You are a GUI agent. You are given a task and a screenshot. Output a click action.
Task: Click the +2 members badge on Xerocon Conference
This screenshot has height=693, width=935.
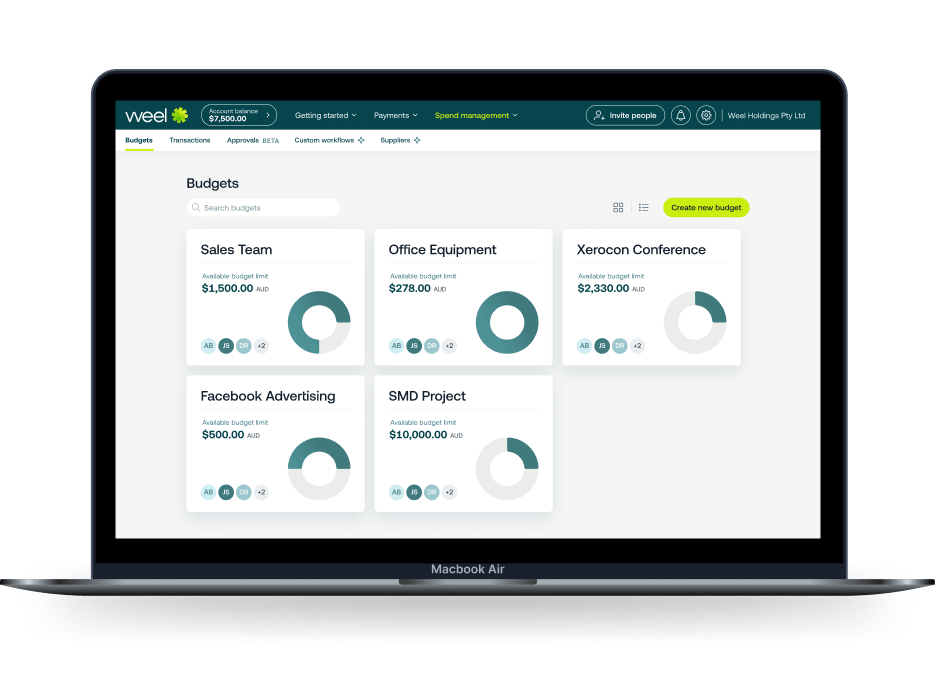pos(637,345)
